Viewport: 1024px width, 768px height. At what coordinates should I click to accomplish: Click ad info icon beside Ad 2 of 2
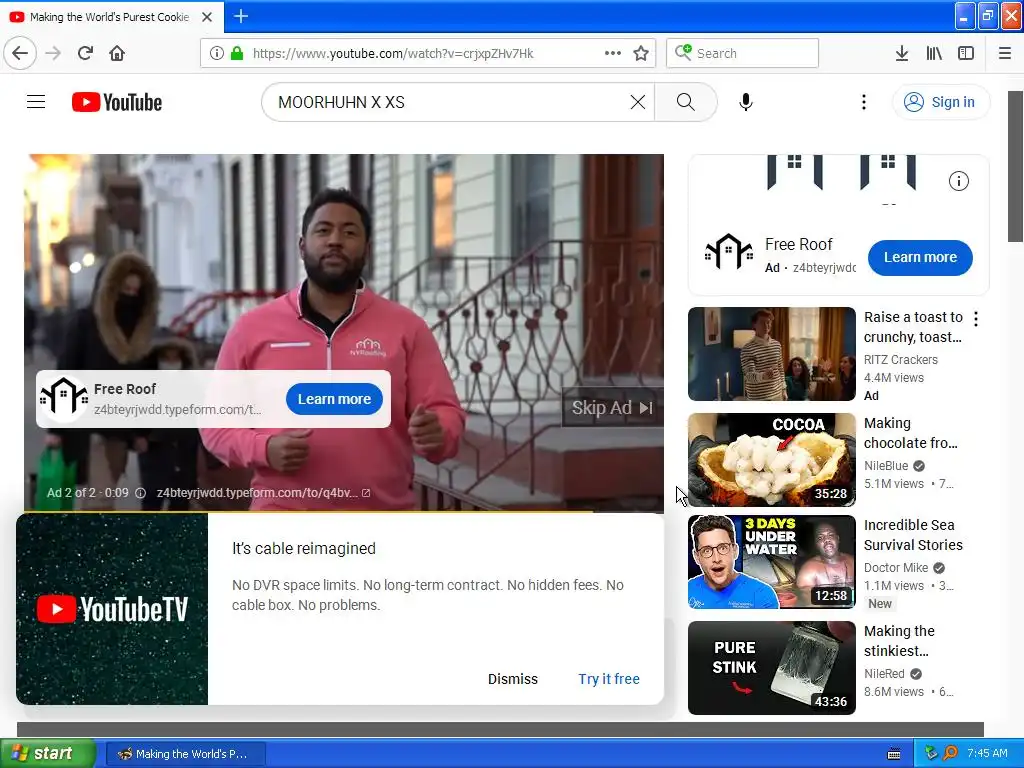(140, 493)
